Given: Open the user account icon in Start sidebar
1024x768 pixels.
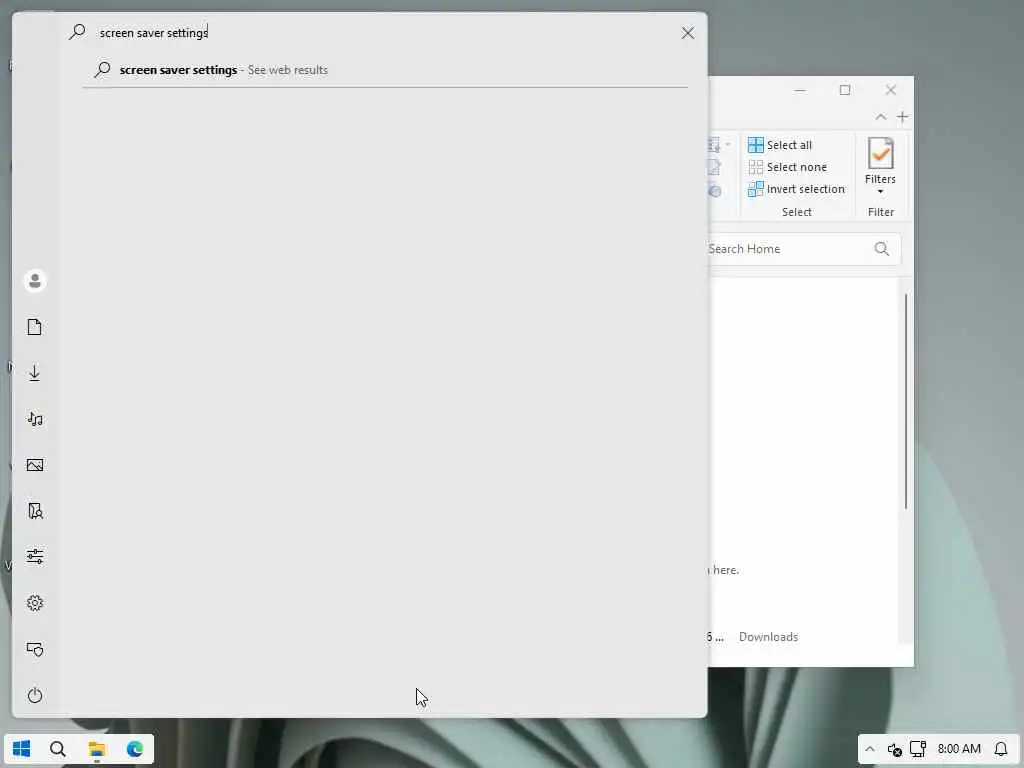Looking at the screenshot, I should pyautogui.click(x=35, y=281).
